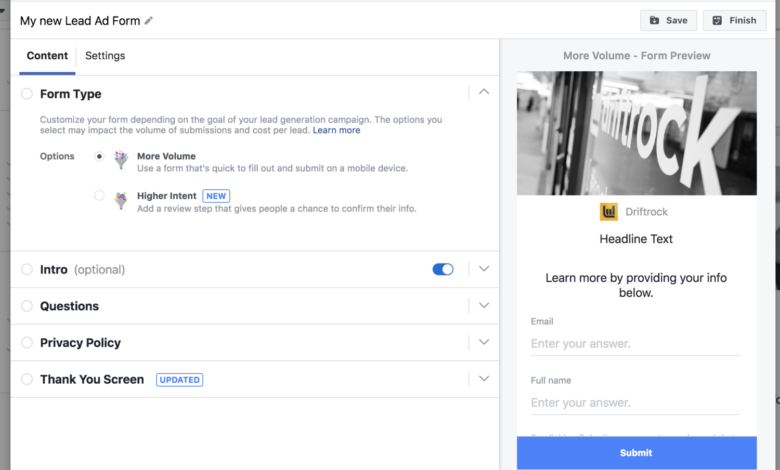Open the Learn more link
Image resolution: width=780 pixels, height=470 pixels.
[x=336, y=130]
